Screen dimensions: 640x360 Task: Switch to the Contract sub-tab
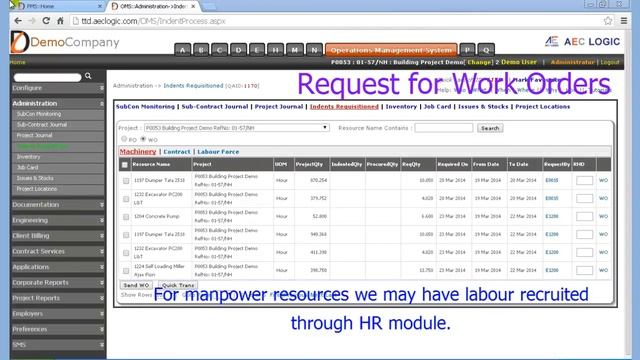(x=177, y=151)
